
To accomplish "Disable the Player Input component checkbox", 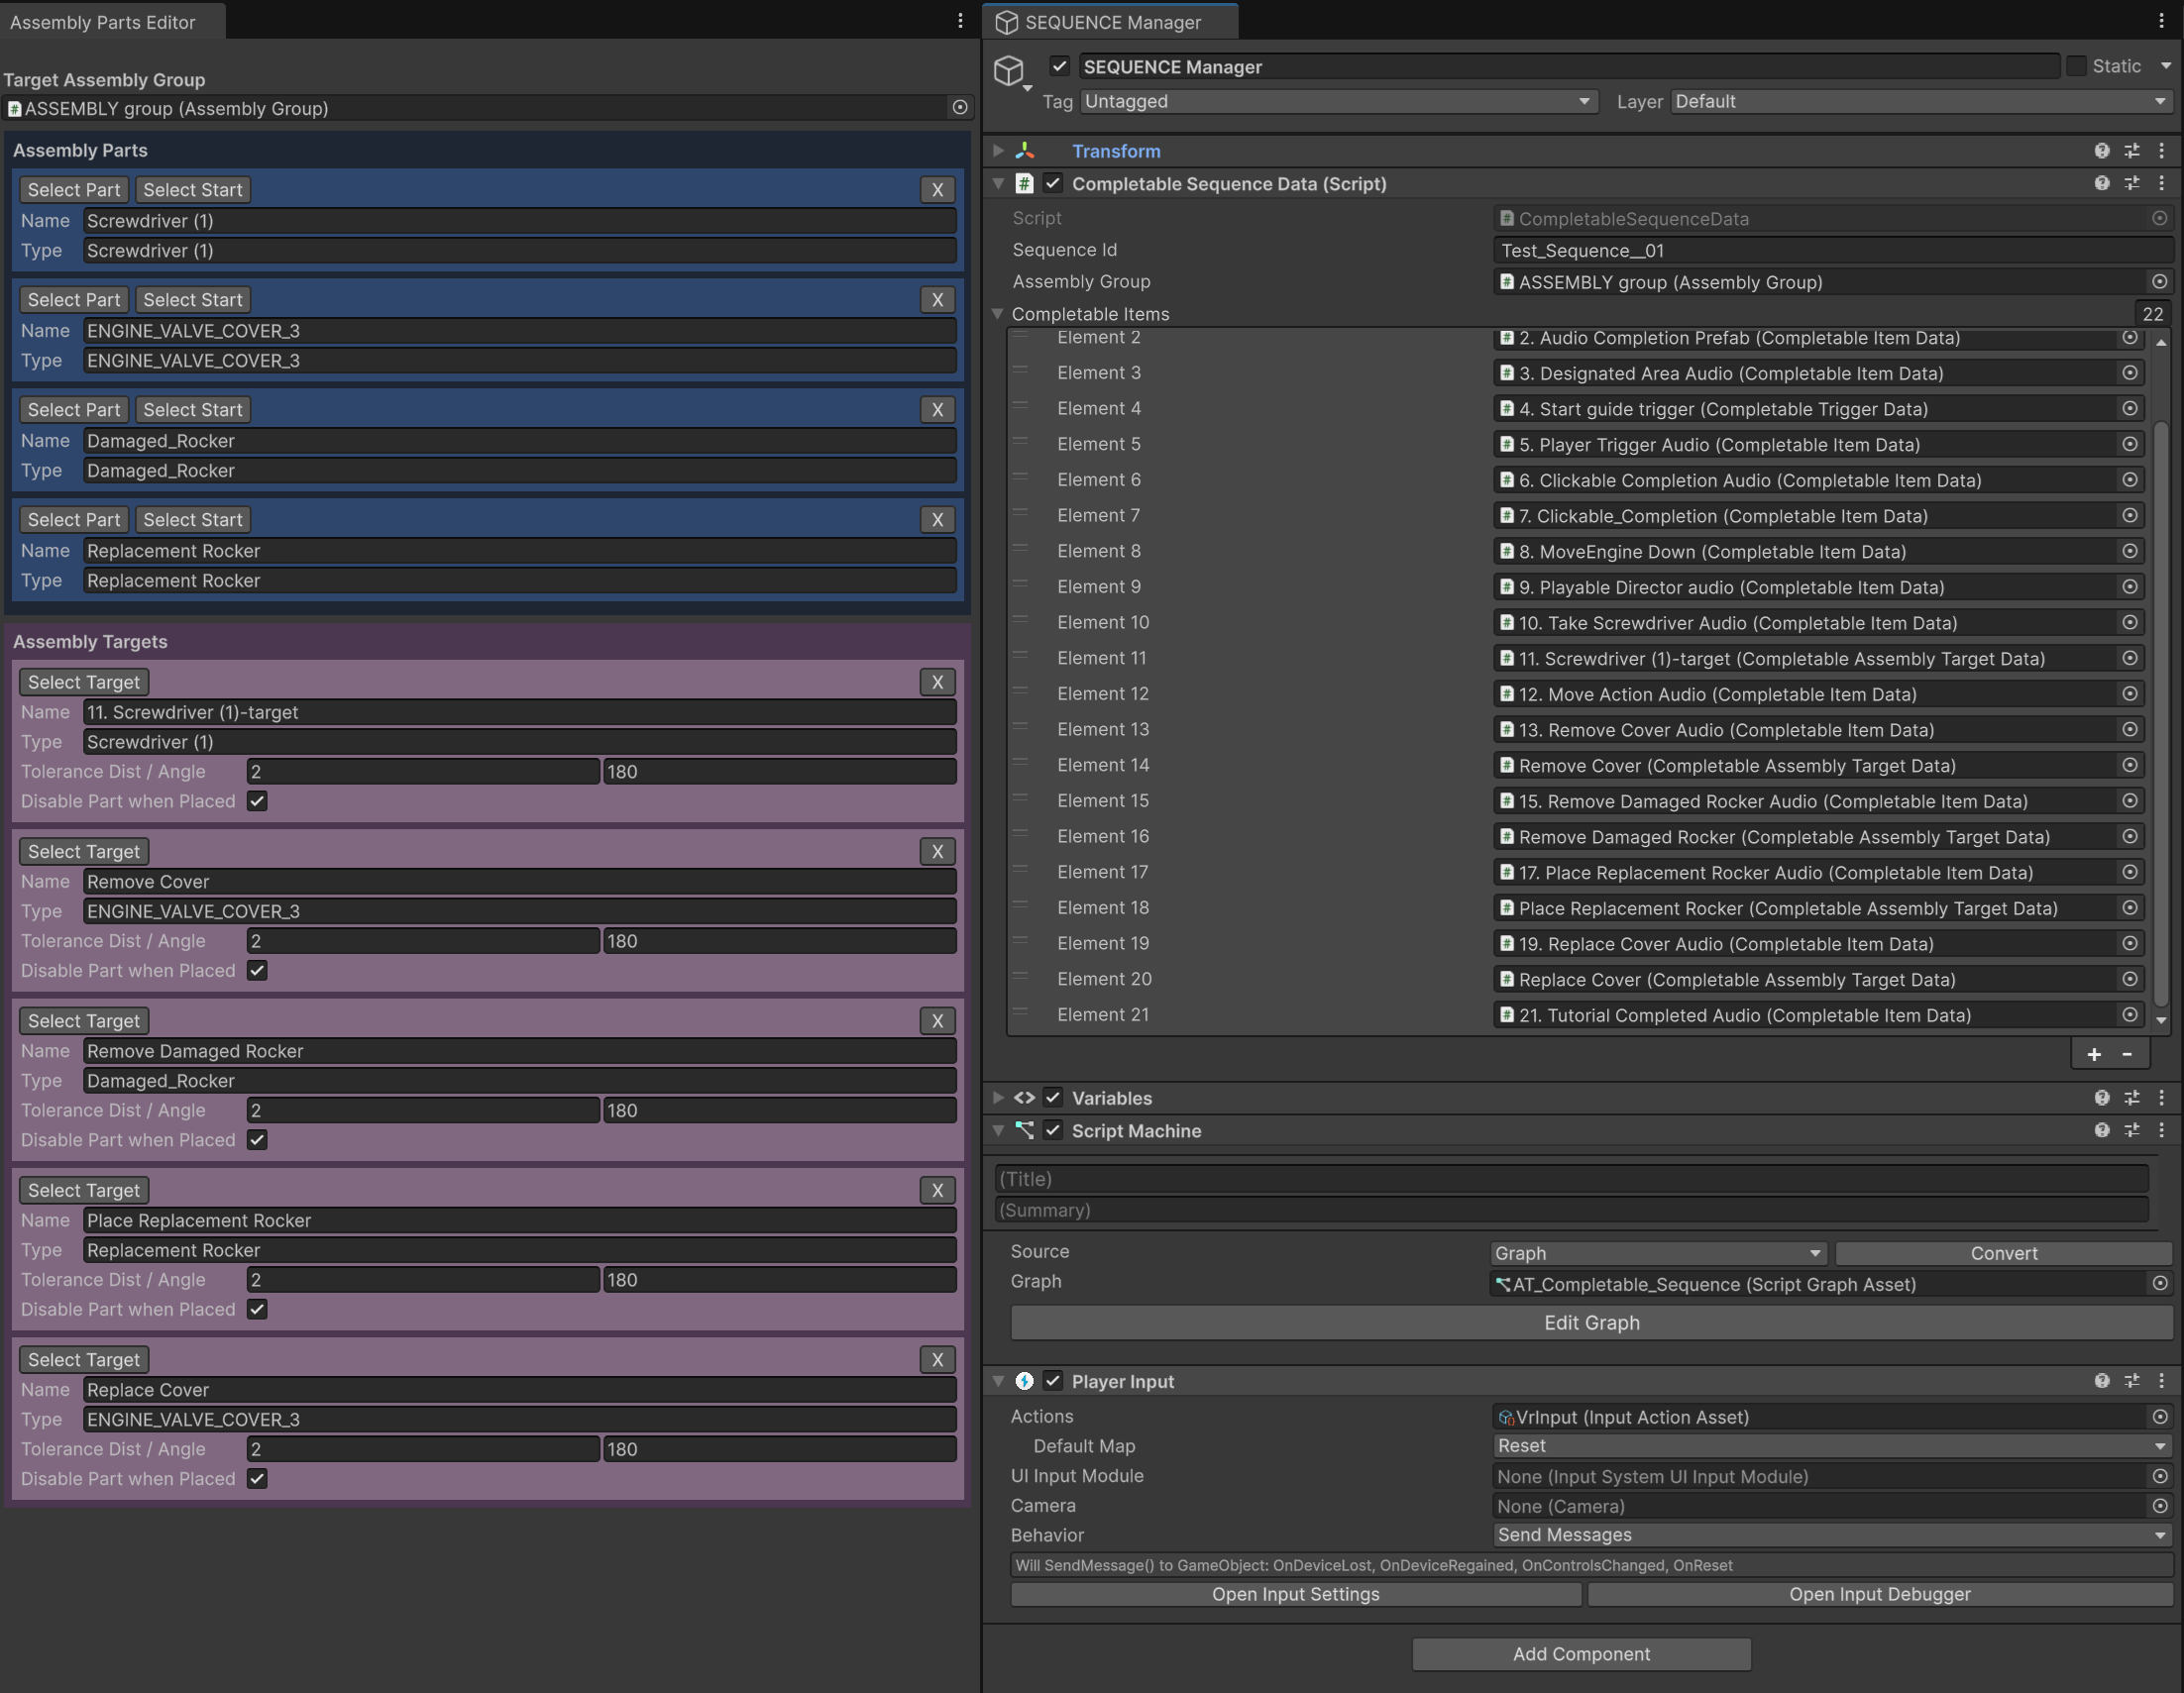I will [1053, 1381].
